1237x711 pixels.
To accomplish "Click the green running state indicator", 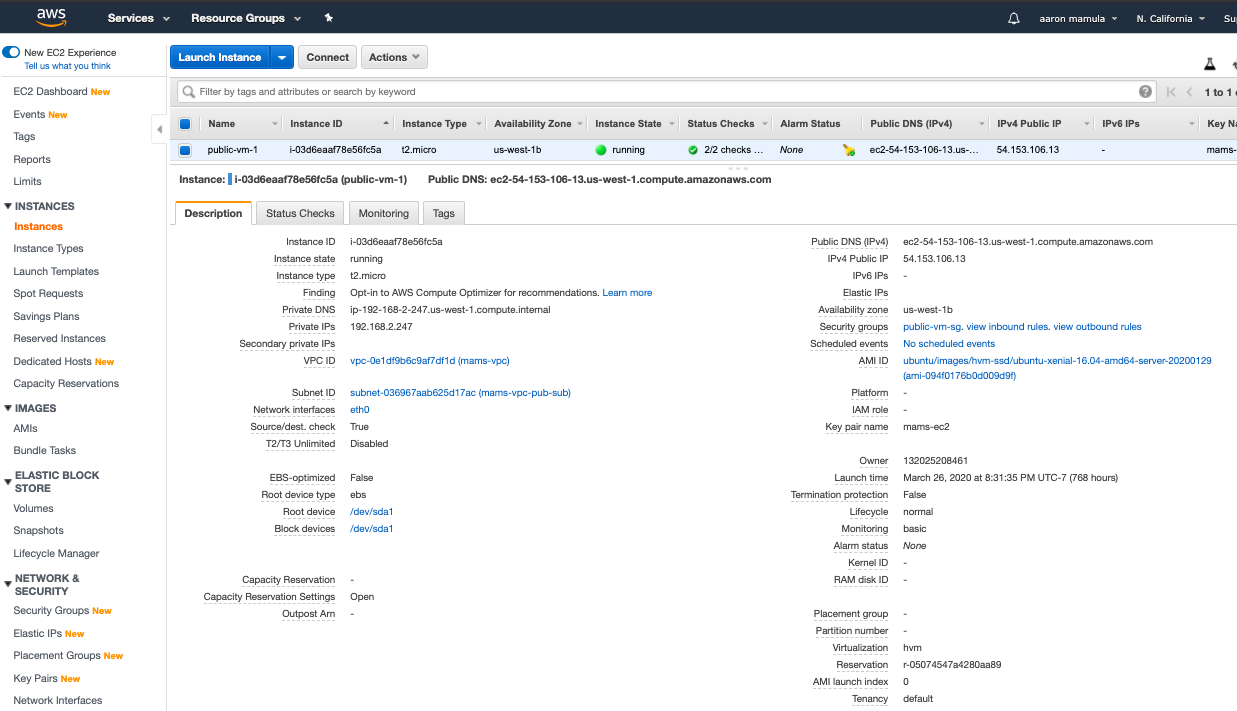I will (601, 150).
